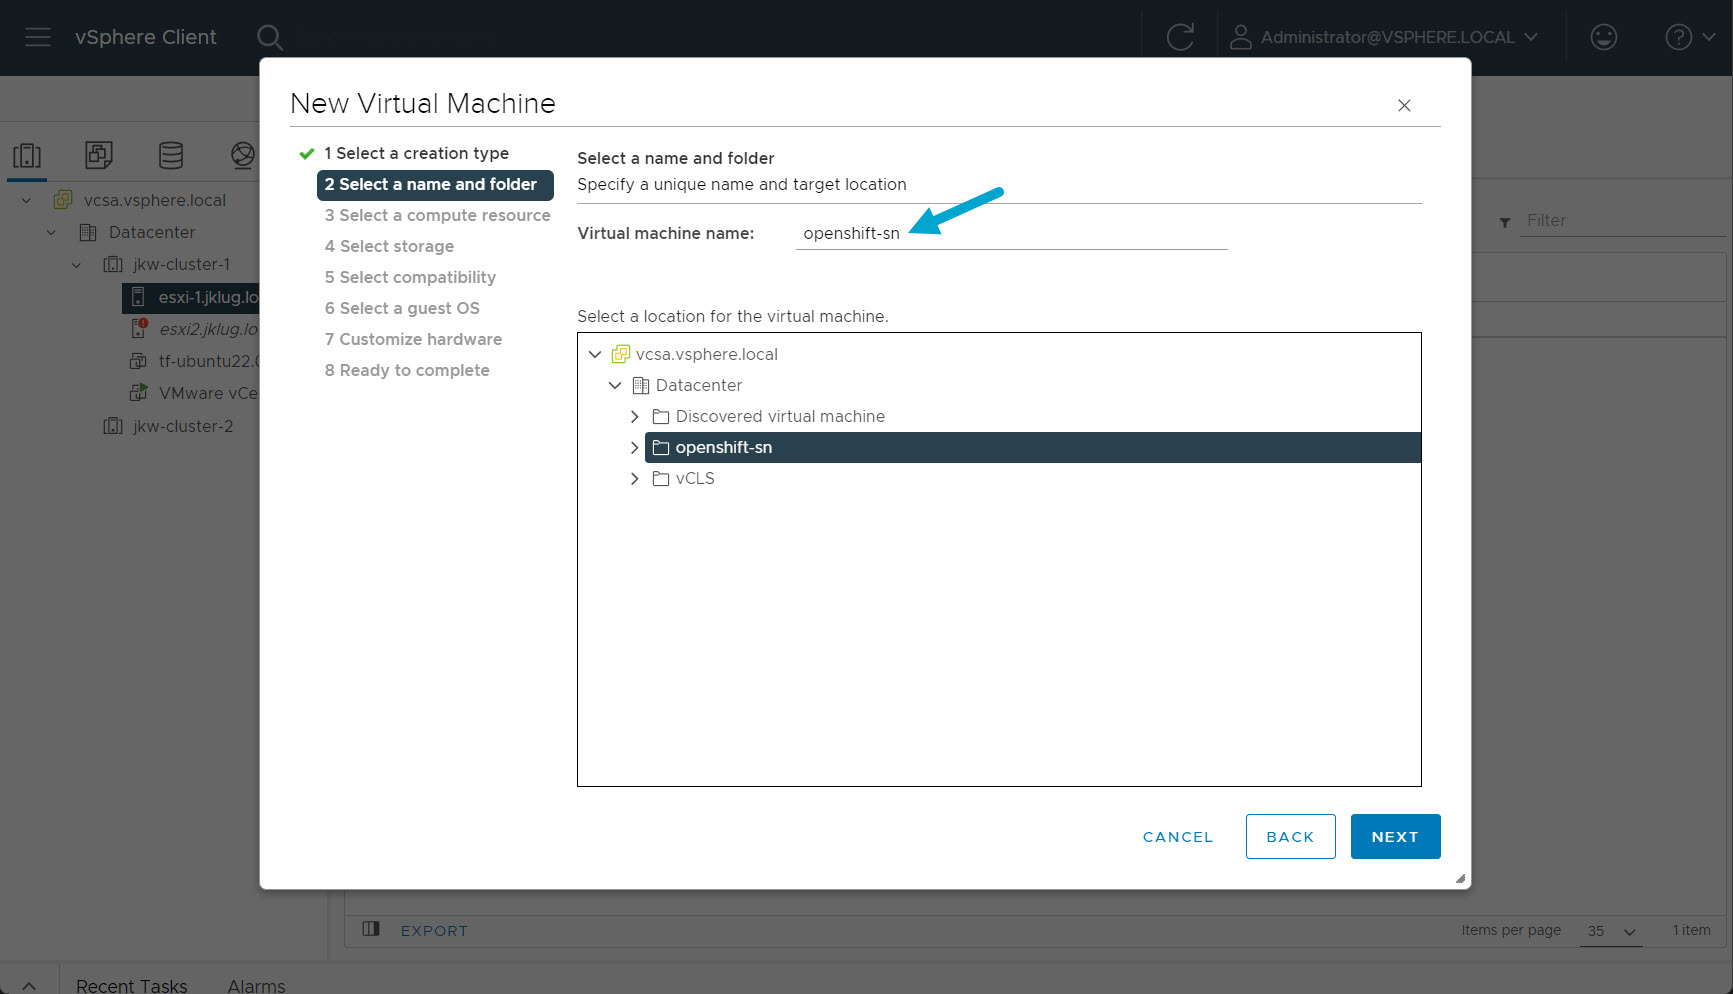Click the Virtual machine name field
Viewport: 1733px width, 994px height.
1010,233
